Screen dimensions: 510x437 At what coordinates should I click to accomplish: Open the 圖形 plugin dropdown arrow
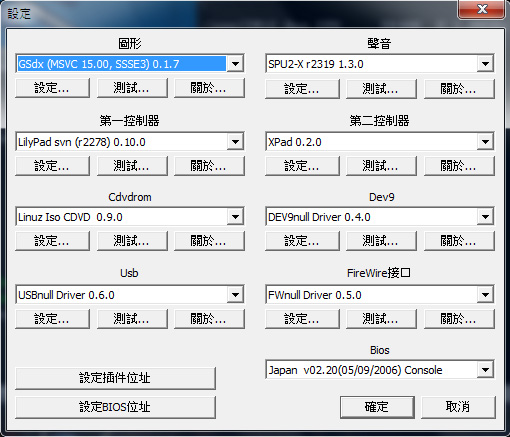(x=235, y=63)
